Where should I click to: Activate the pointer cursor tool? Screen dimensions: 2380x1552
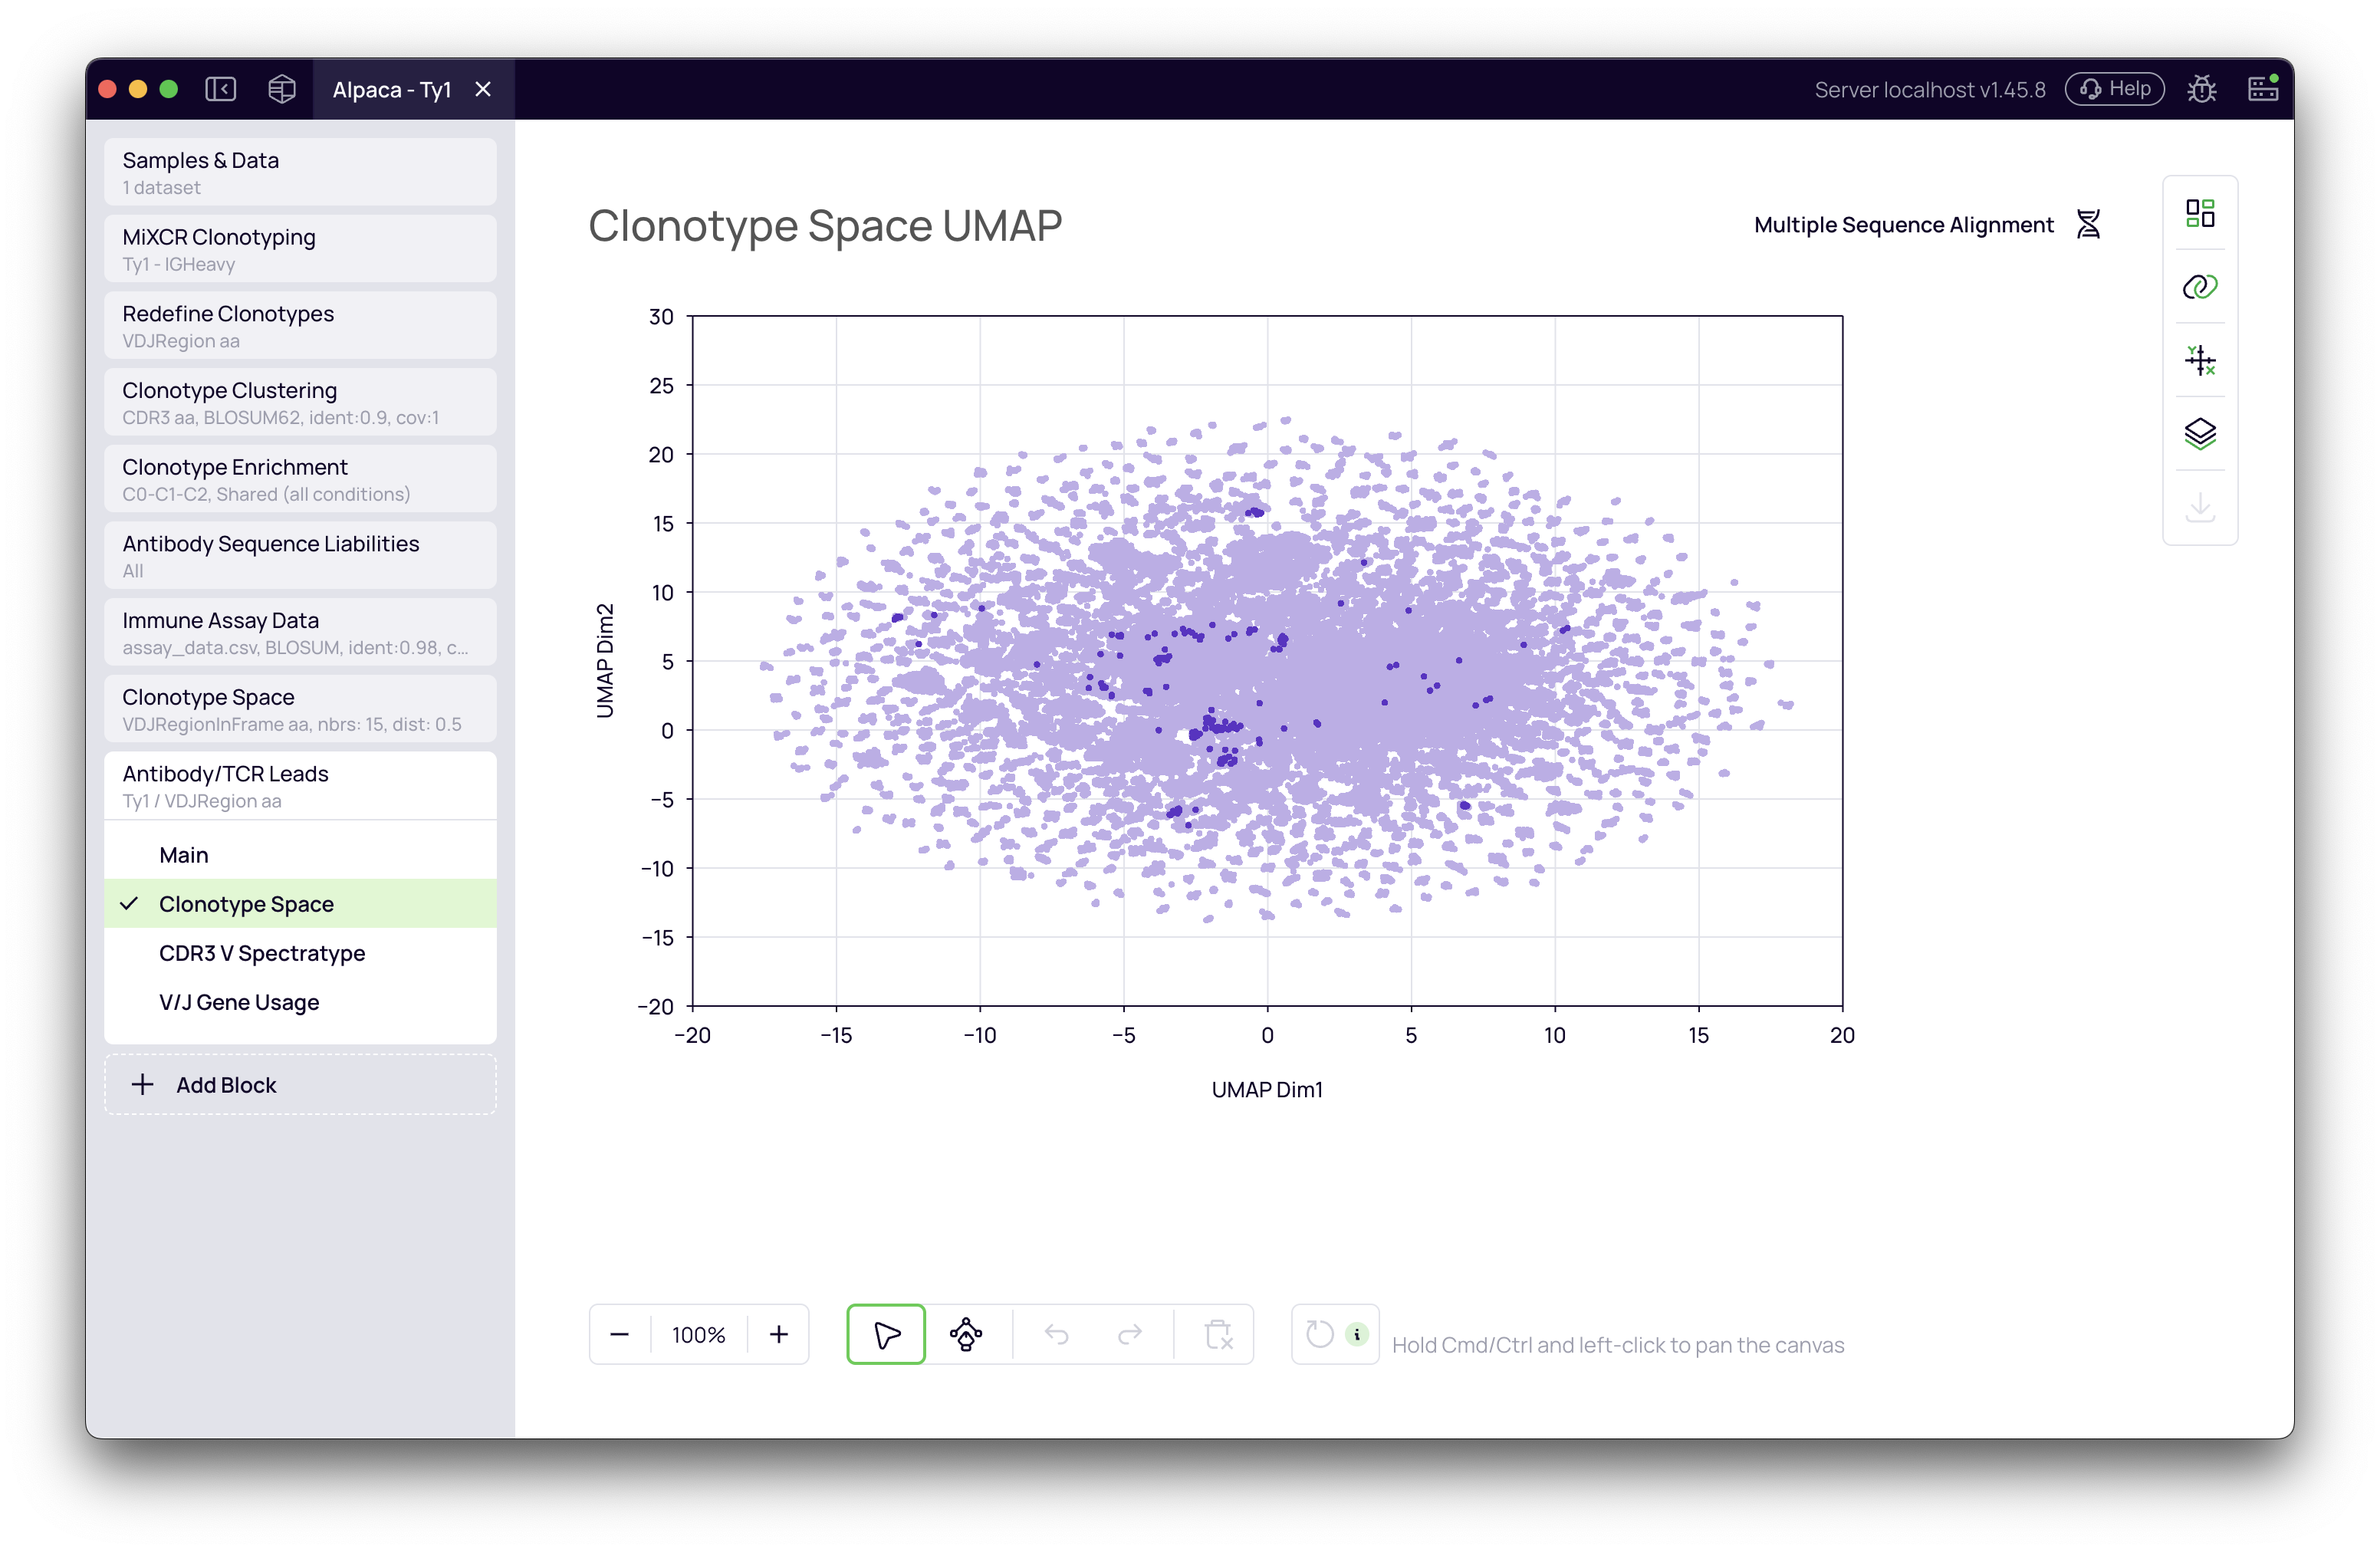886,1334
